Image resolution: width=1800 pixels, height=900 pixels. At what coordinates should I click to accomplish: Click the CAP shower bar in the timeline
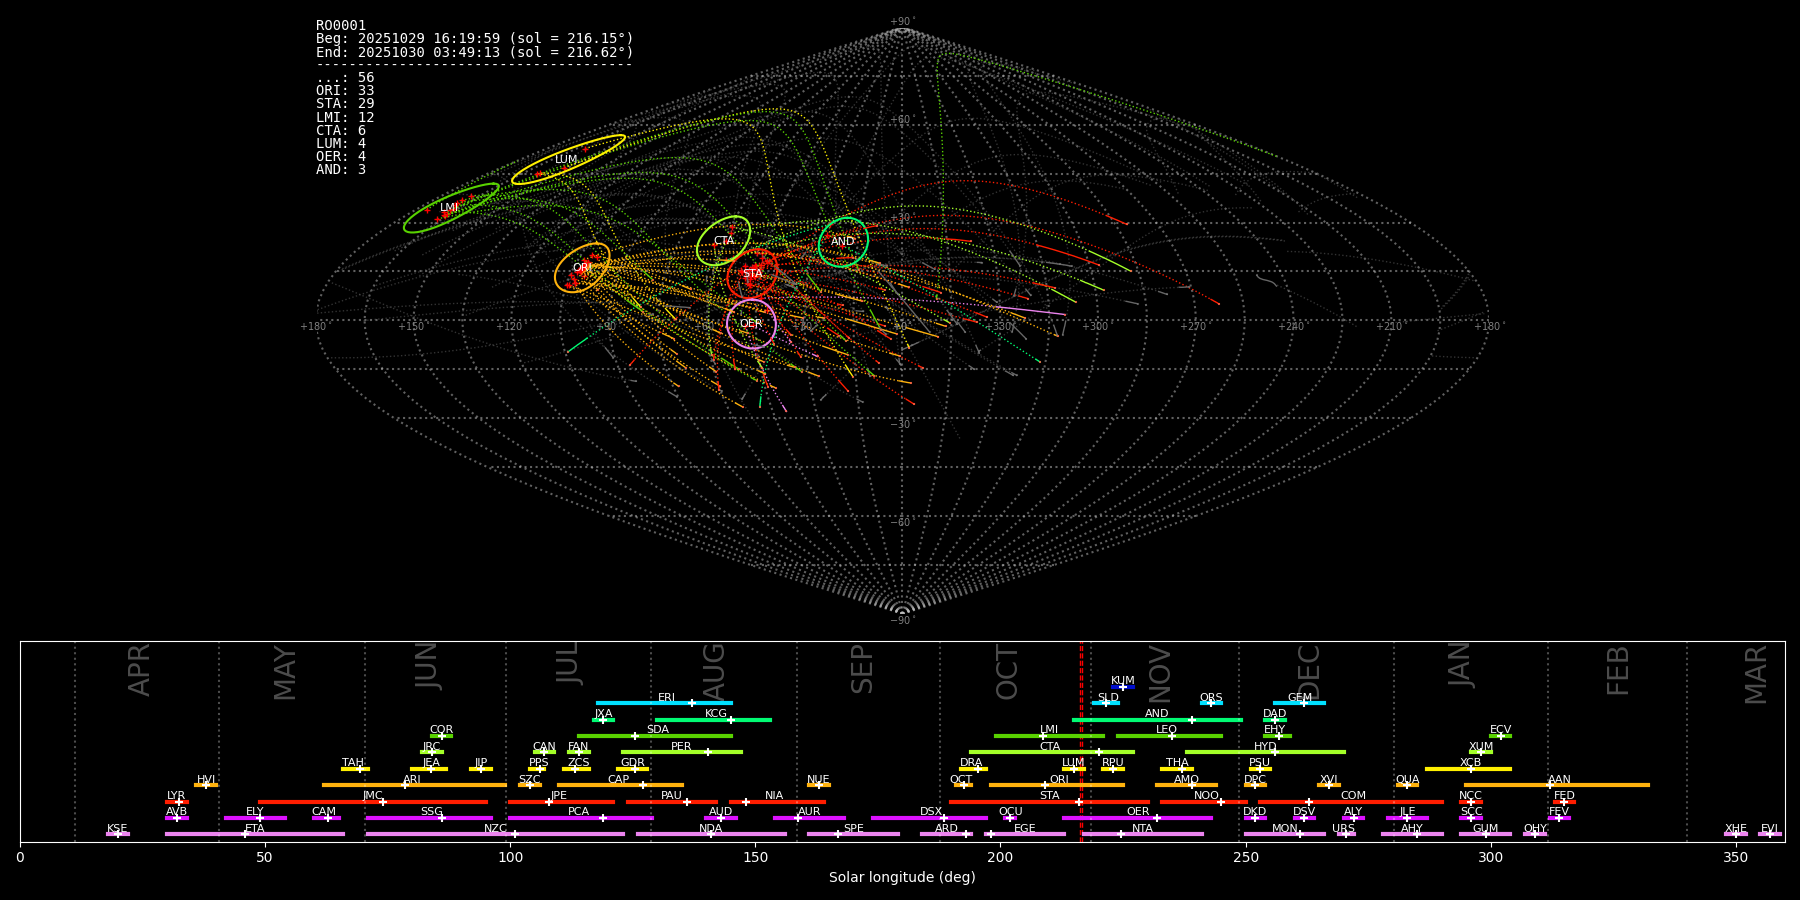coord(620,785)
